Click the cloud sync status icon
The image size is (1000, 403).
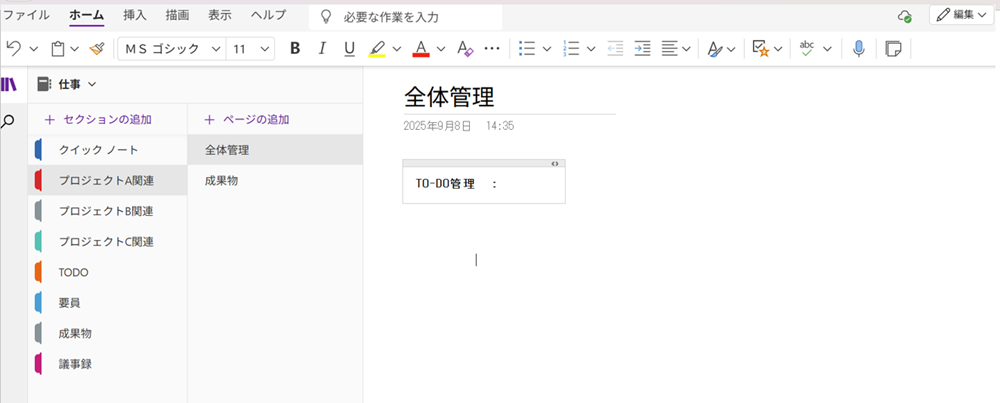click(904, 17)
